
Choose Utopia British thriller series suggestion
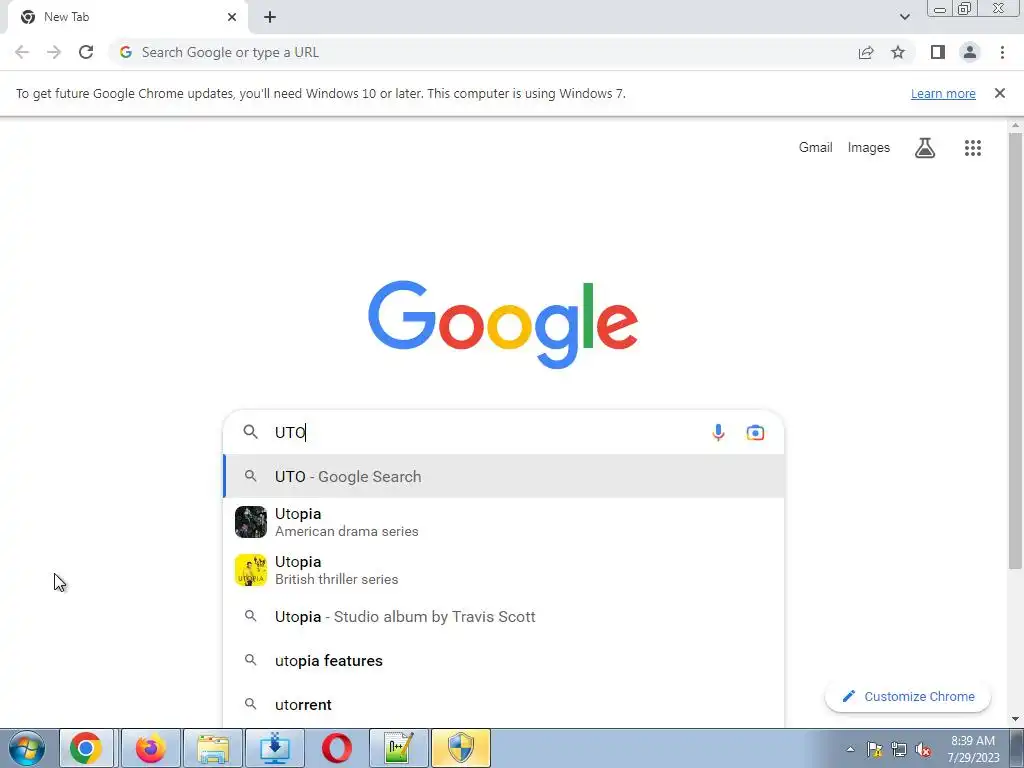pos(504,570)
